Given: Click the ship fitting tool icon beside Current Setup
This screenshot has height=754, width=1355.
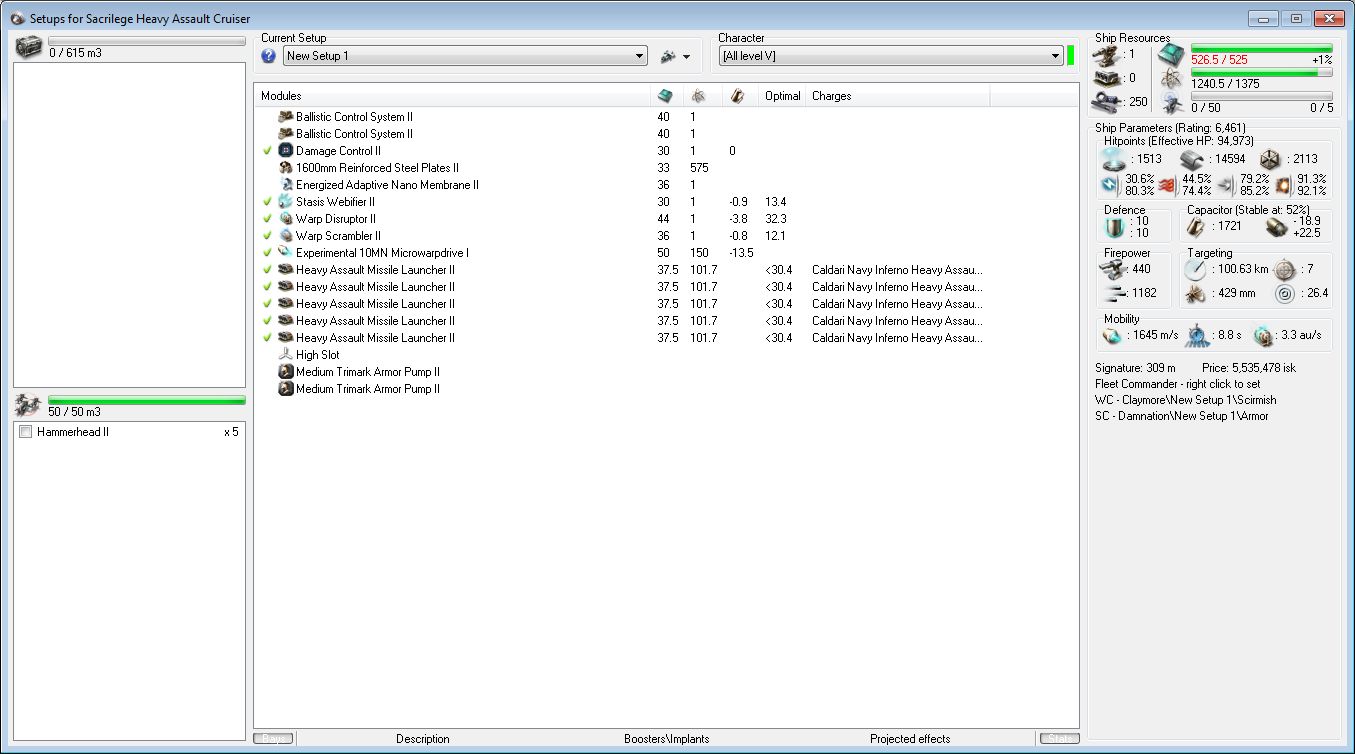Looking at the screenshot, I should (667, 56).
